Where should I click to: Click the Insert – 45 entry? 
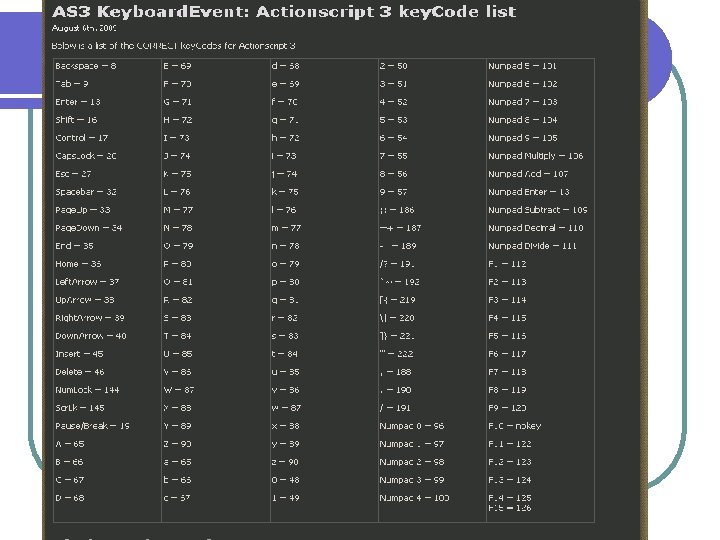tap(79, 354)
